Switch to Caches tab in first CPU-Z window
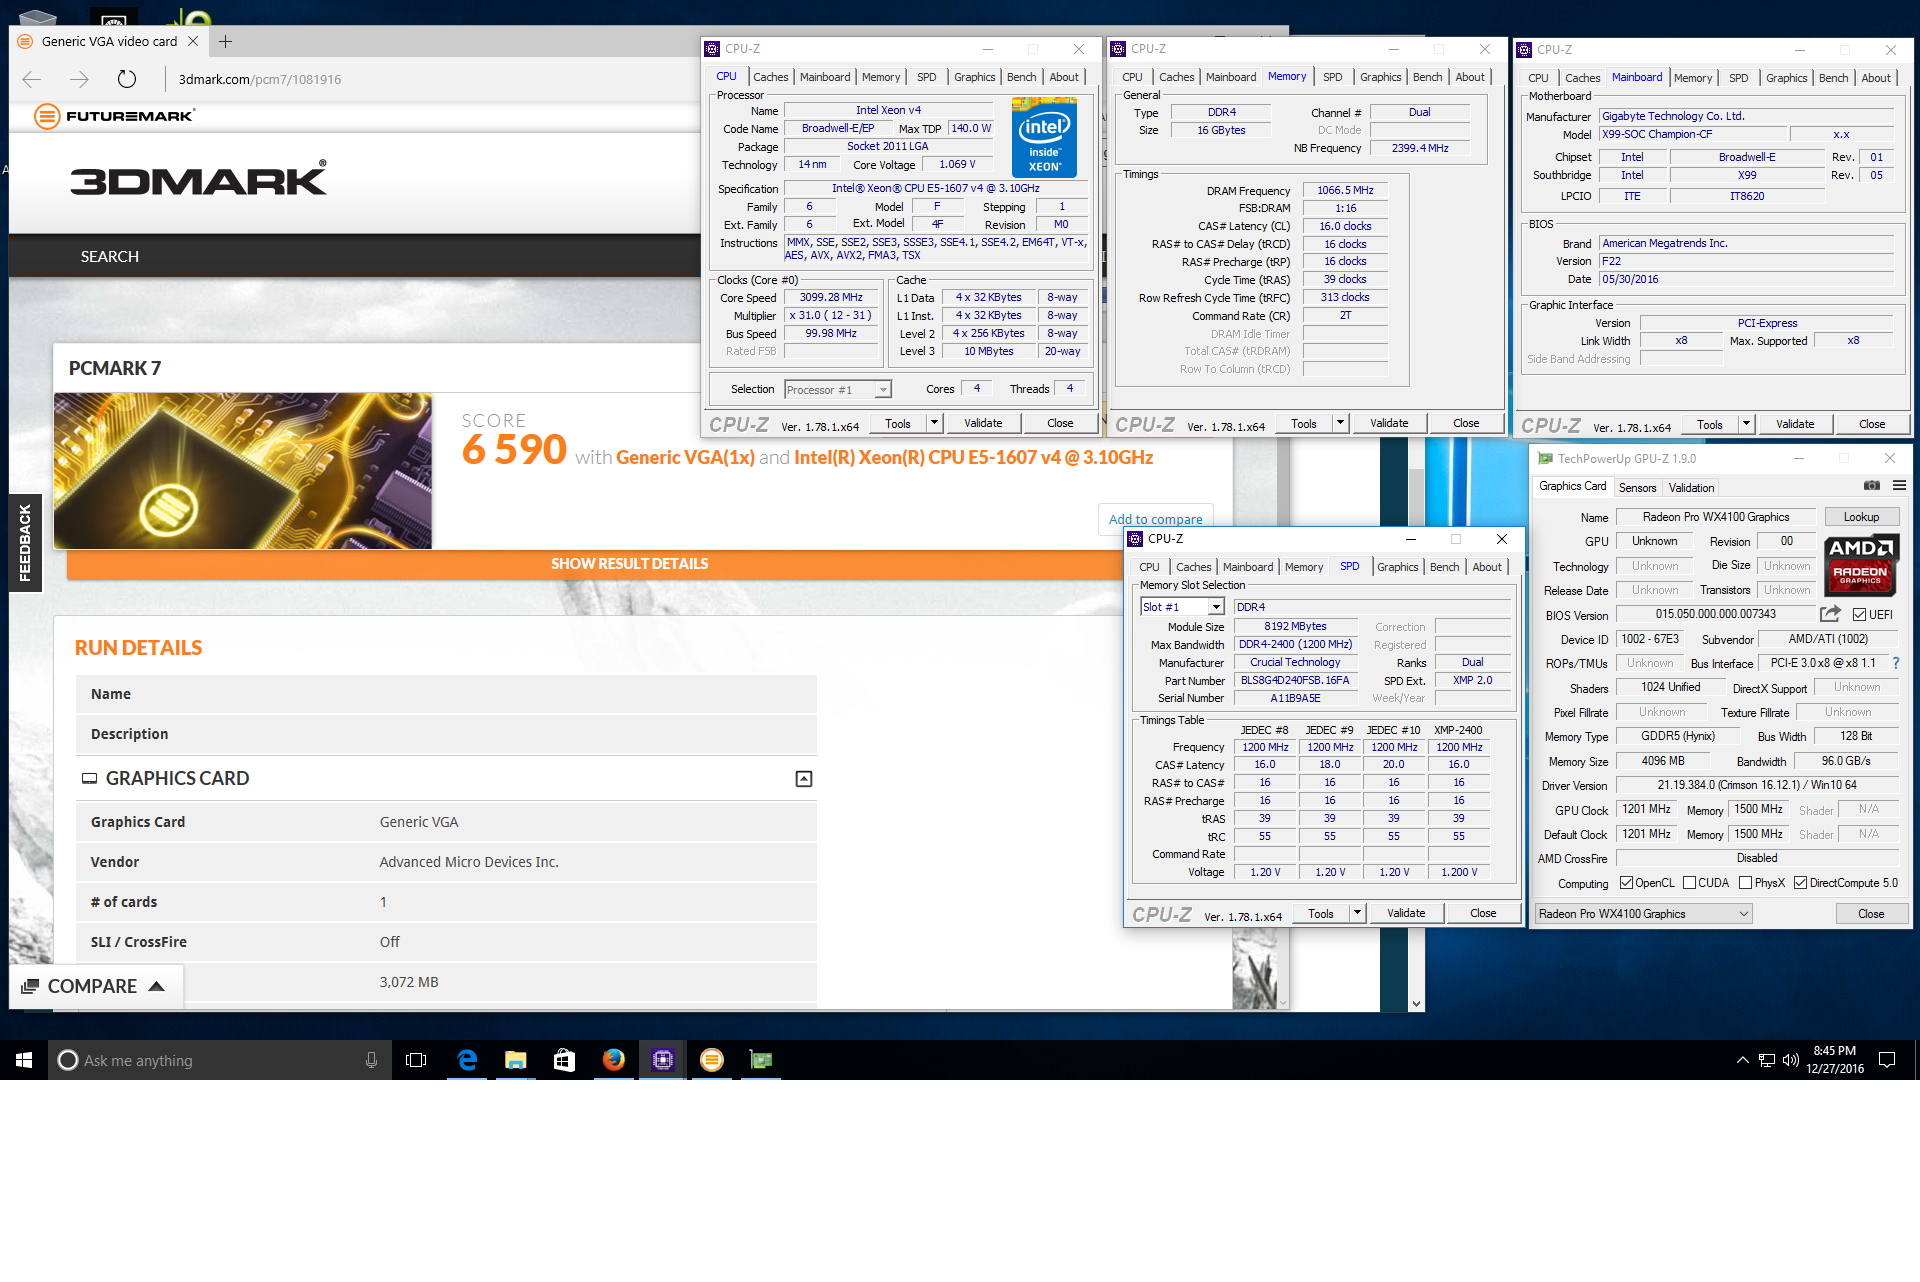 pyautogui.click(x=770, y=77)
